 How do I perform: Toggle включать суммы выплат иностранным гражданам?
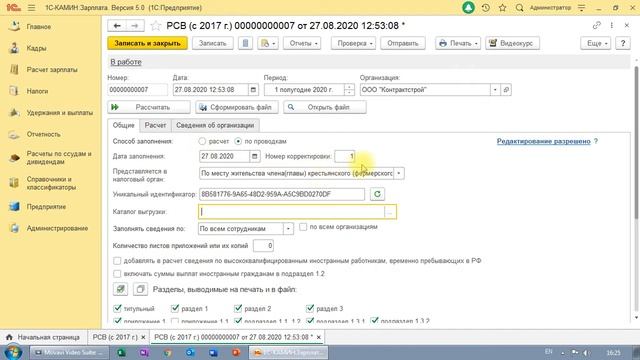click(x=117, y=273)
